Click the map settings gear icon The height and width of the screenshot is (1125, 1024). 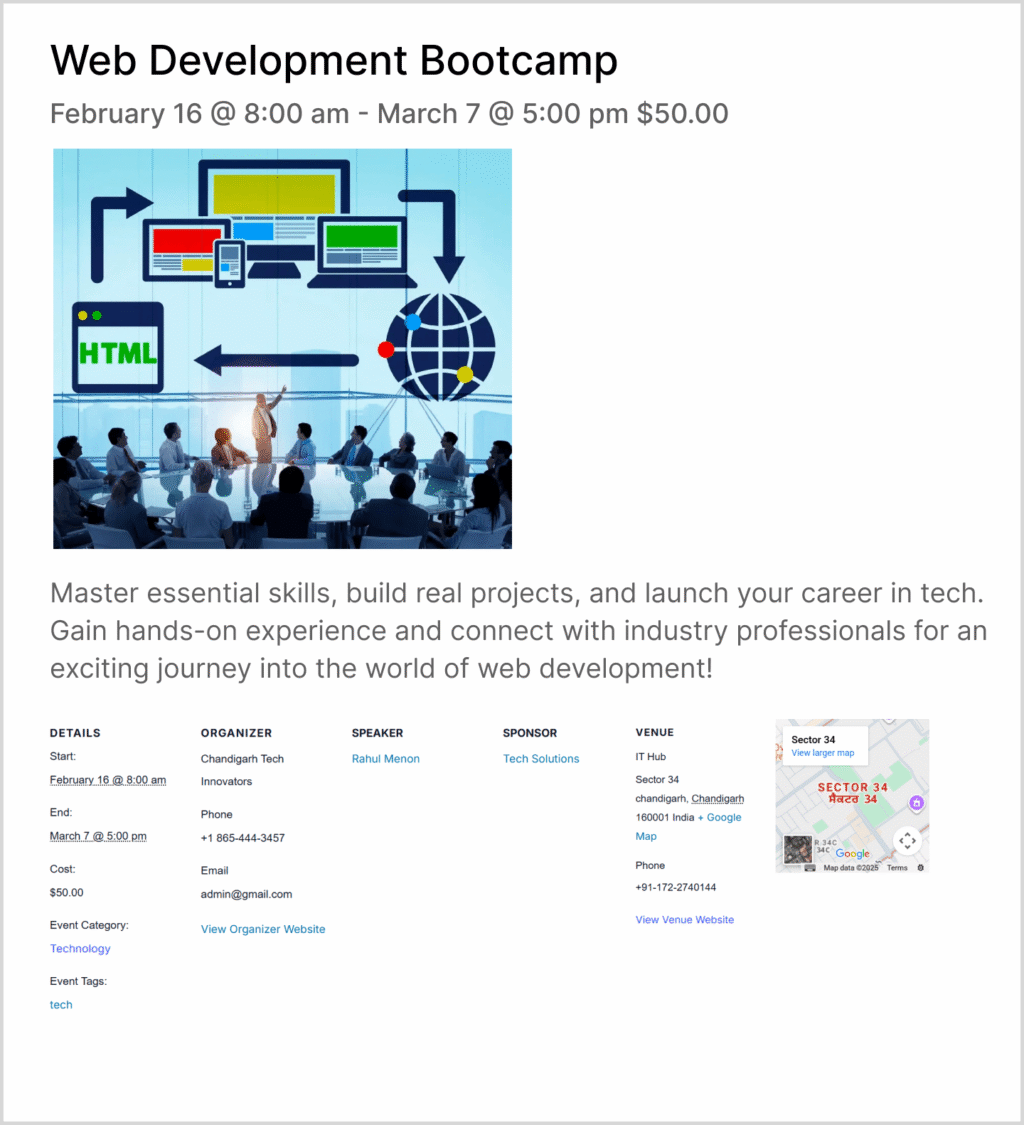click(920, 868)
